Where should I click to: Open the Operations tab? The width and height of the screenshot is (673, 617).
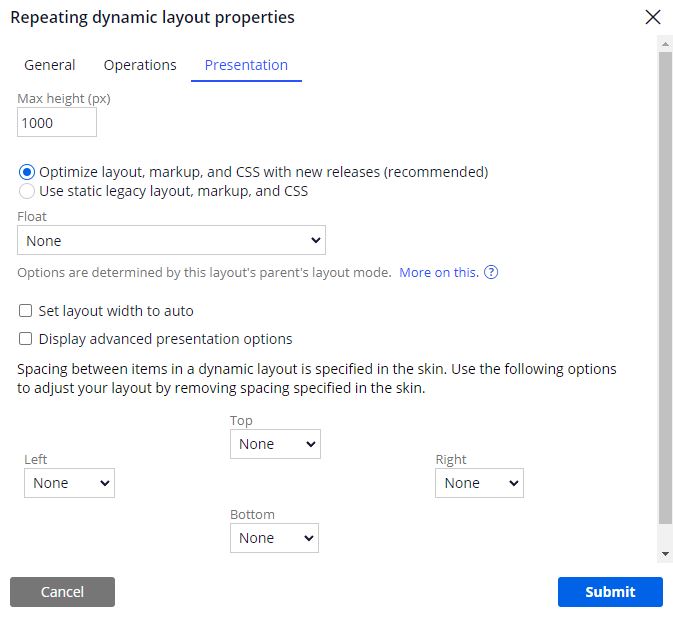point(140,65)
